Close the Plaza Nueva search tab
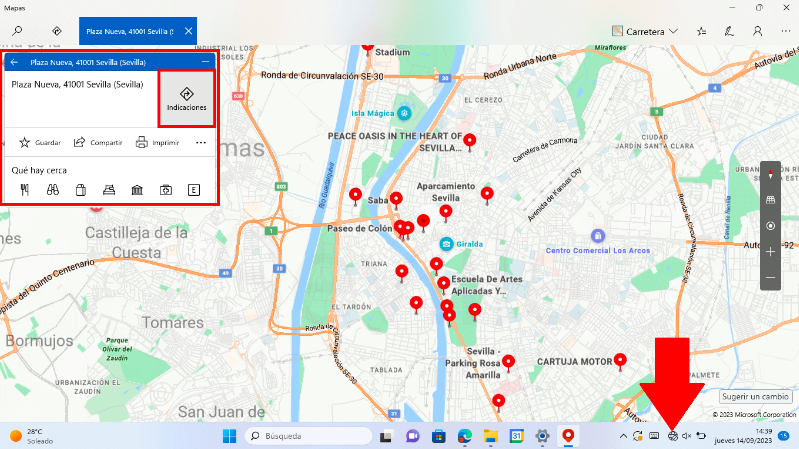This screenshot has width=799, height=449. coord(189,31)
